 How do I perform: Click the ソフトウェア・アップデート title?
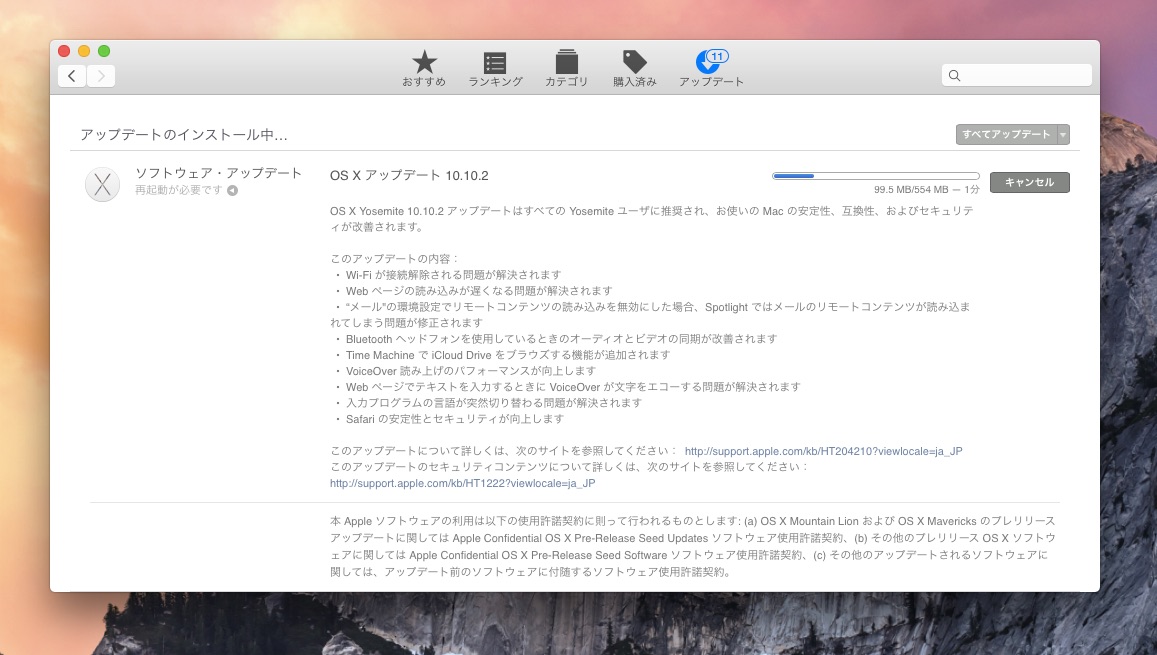click(x=218, y=173)
